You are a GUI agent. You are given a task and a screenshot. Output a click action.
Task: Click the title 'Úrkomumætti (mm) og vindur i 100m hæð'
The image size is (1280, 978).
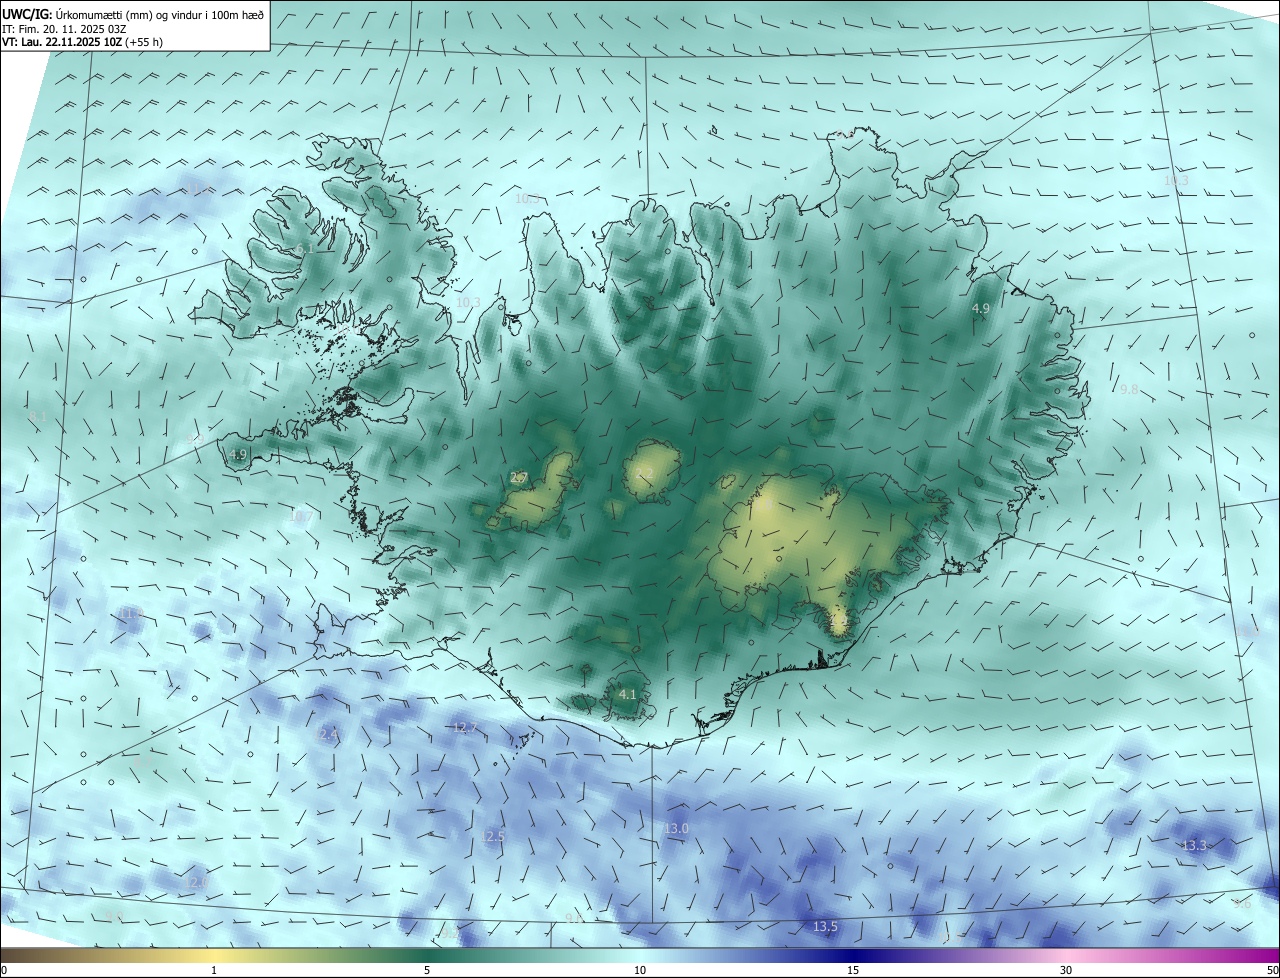pyautogui.click(x=161, y=13)
